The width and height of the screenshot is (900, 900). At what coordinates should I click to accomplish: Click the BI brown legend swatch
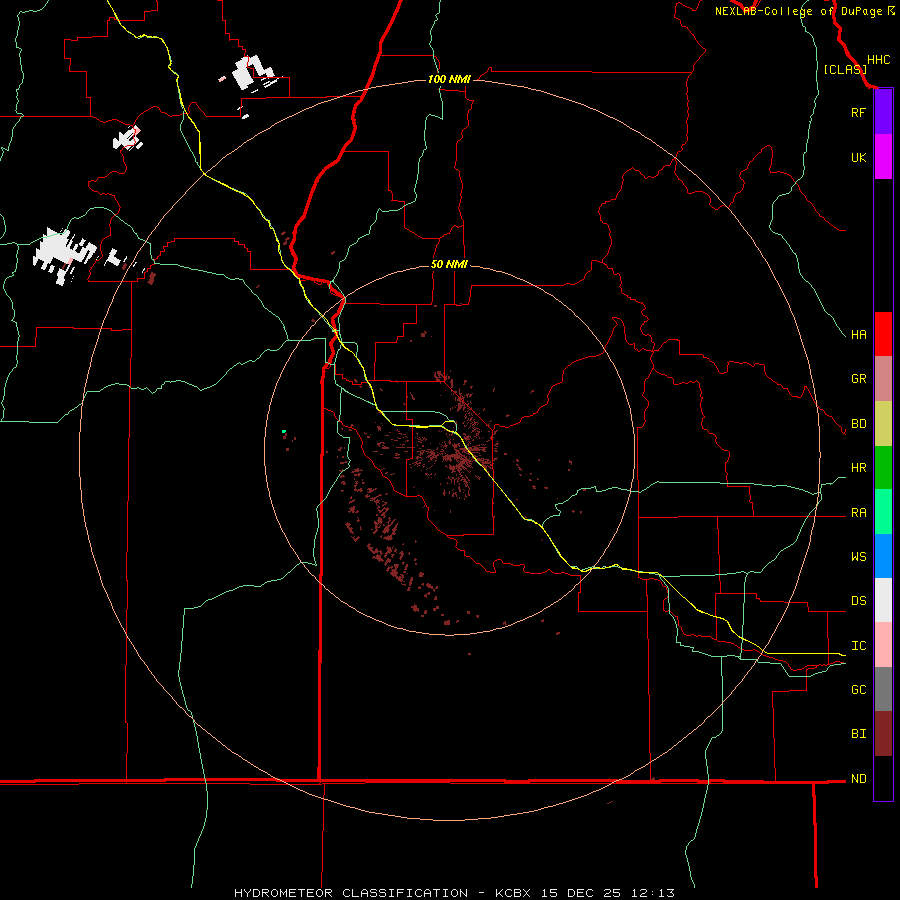coord(883,734)
